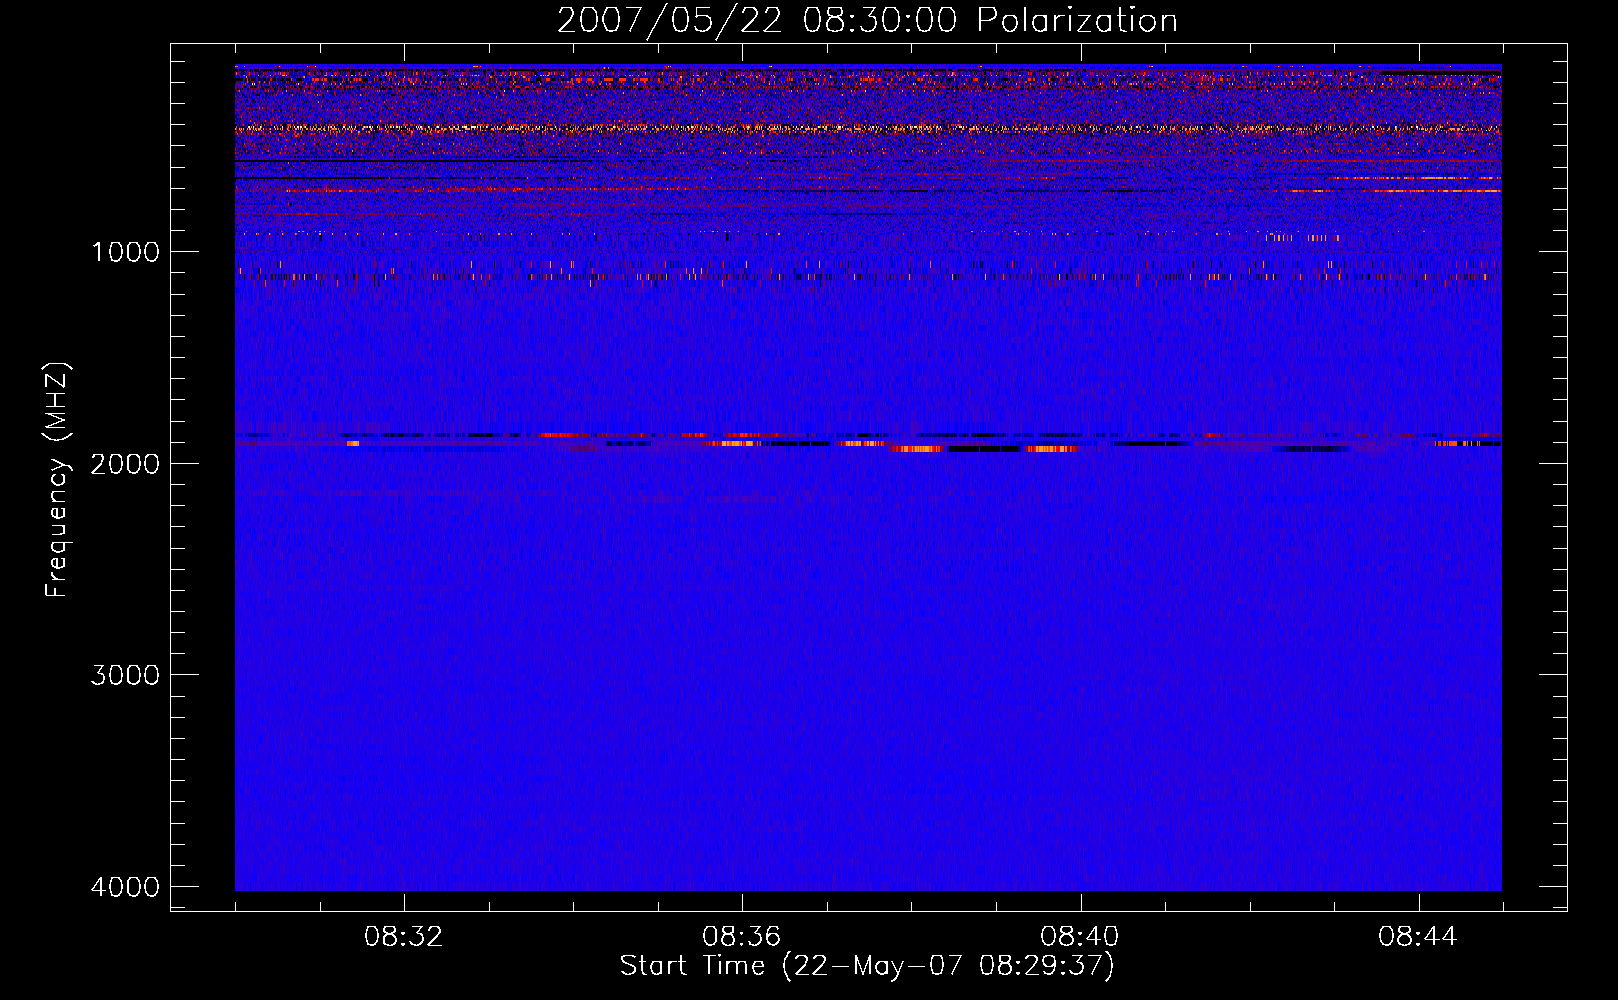Click the 1000 frequency axis value
This screenshot has width=1618, height=1000.
coord(125,252)
